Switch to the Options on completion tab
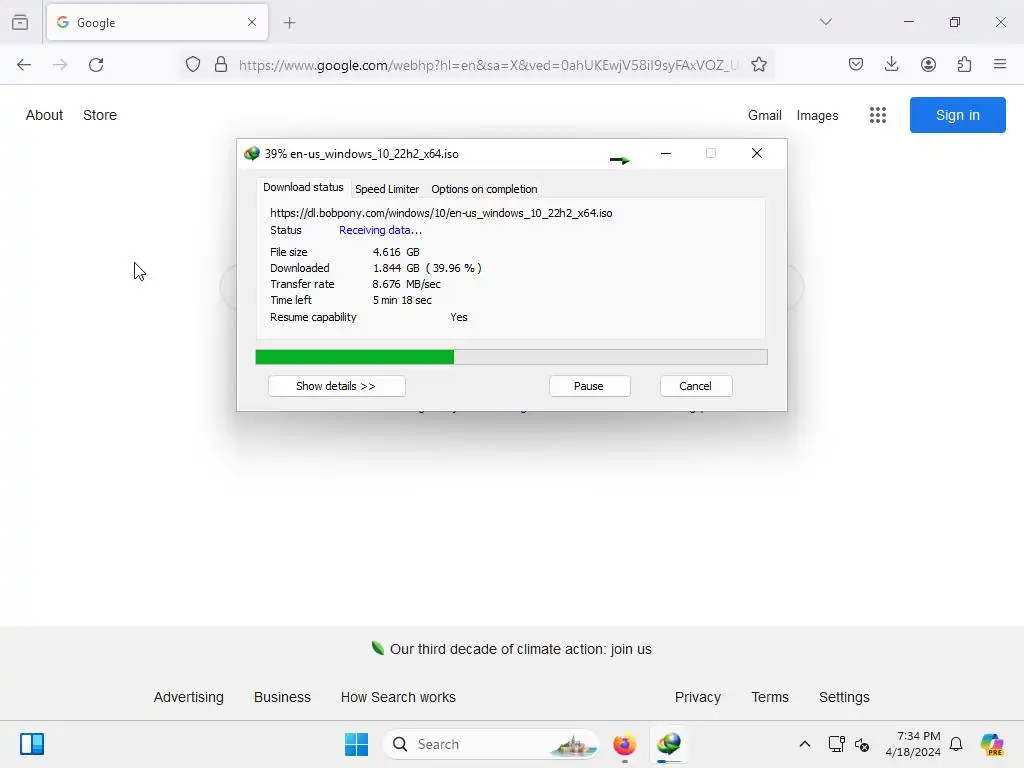The height and width of the screenshot is (768, 1024). [484, 189]
